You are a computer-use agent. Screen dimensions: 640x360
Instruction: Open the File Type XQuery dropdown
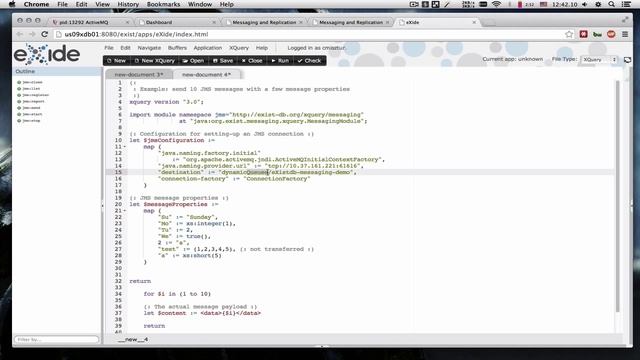(599, 60)
